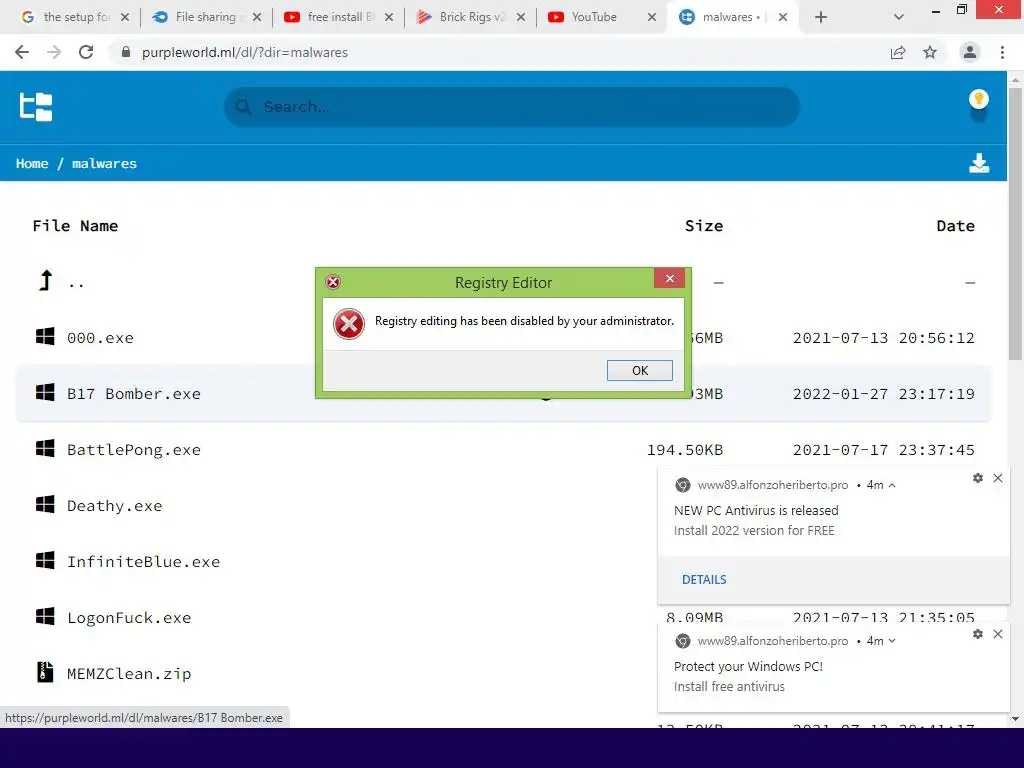Sort by Size column header
The width and height of the screenshot is (1024, 768).
[x=703, y=226]
